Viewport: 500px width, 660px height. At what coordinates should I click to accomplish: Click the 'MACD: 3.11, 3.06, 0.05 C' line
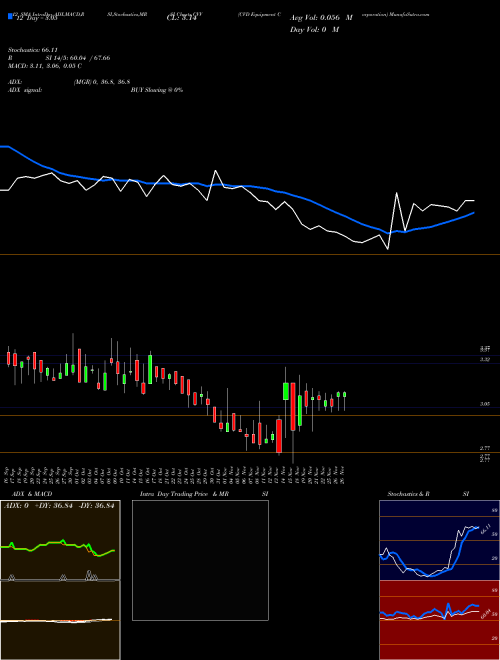45,66
